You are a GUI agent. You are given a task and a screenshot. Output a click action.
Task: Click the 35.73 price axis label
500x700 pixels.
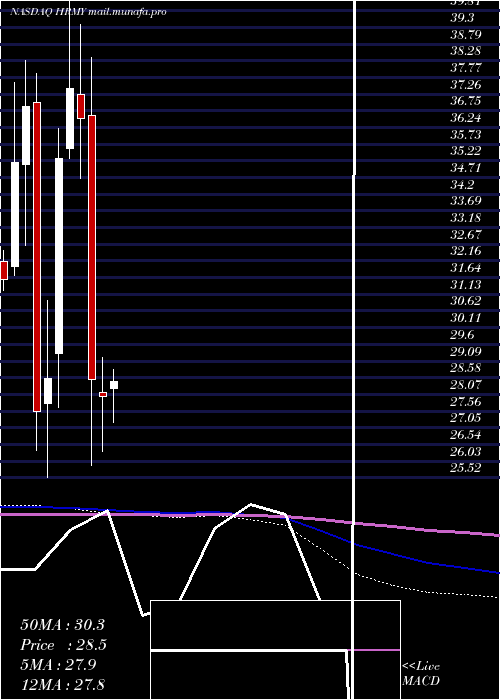(466, 134)
